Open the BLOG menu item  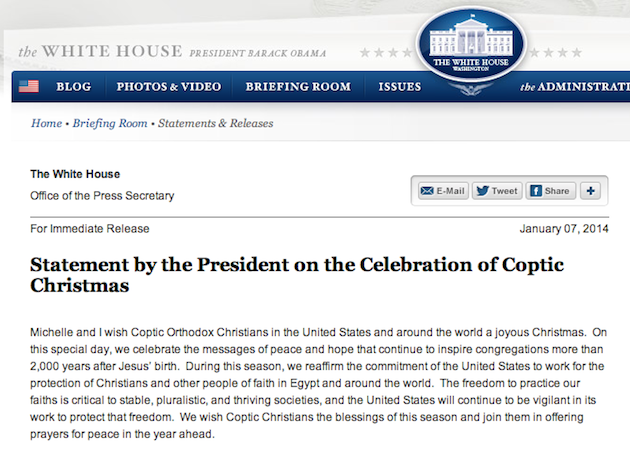click(x=74, y=87)
